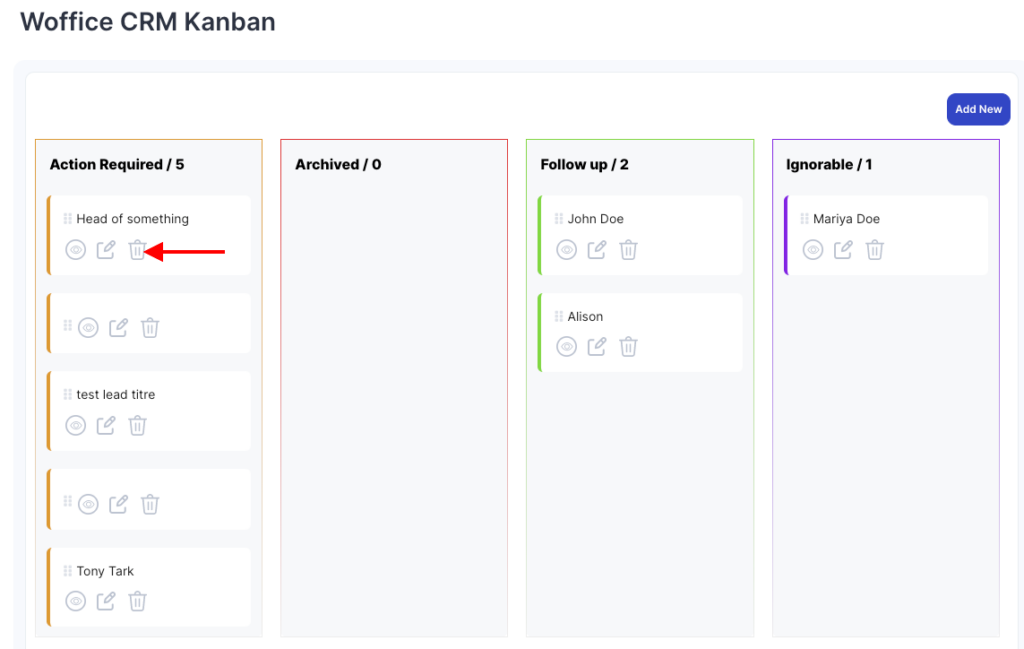The image size is (1024, 649).
Task: Click the Add New button
Action: point(978,109)
